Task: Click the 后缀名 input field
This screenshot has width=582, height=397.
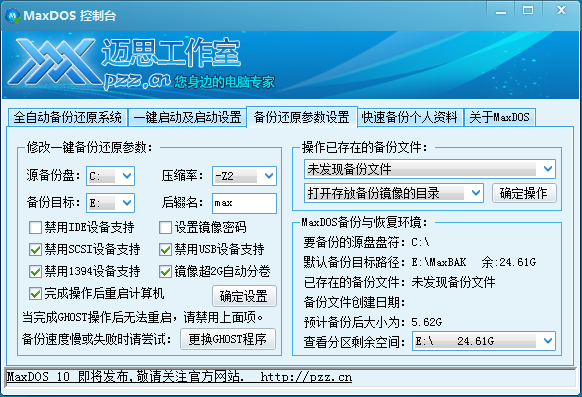Action: (x=244, y=203)
